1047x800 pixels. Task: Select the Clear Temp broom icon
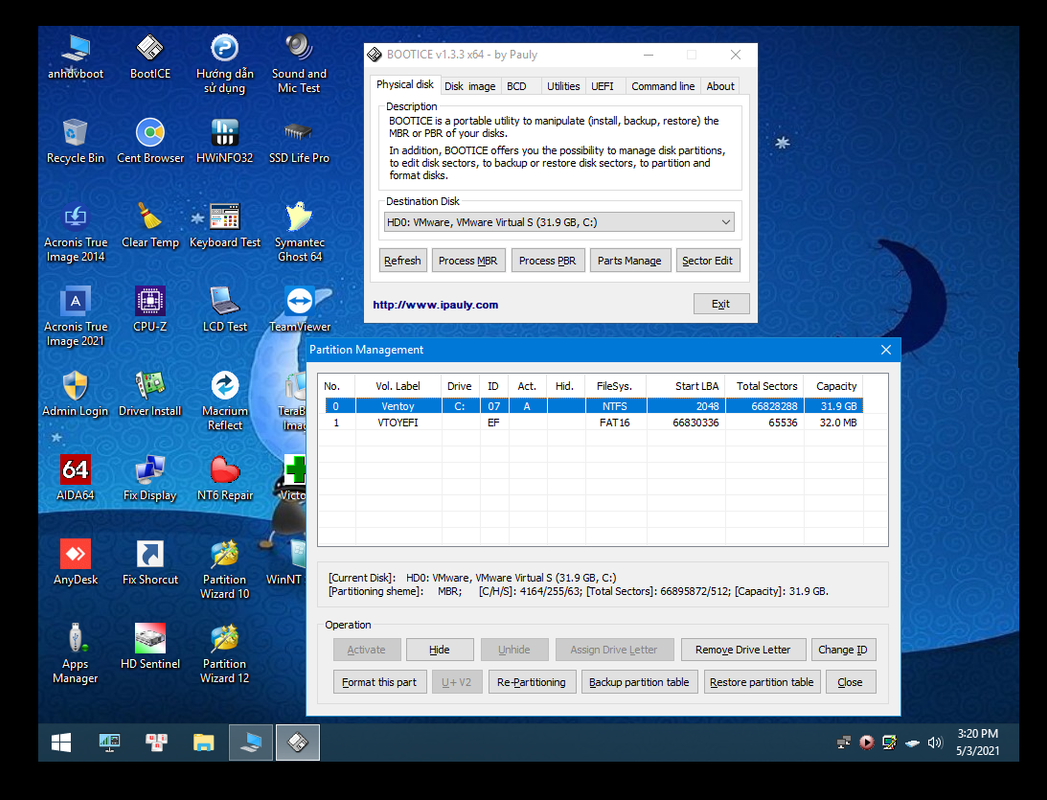150,226
